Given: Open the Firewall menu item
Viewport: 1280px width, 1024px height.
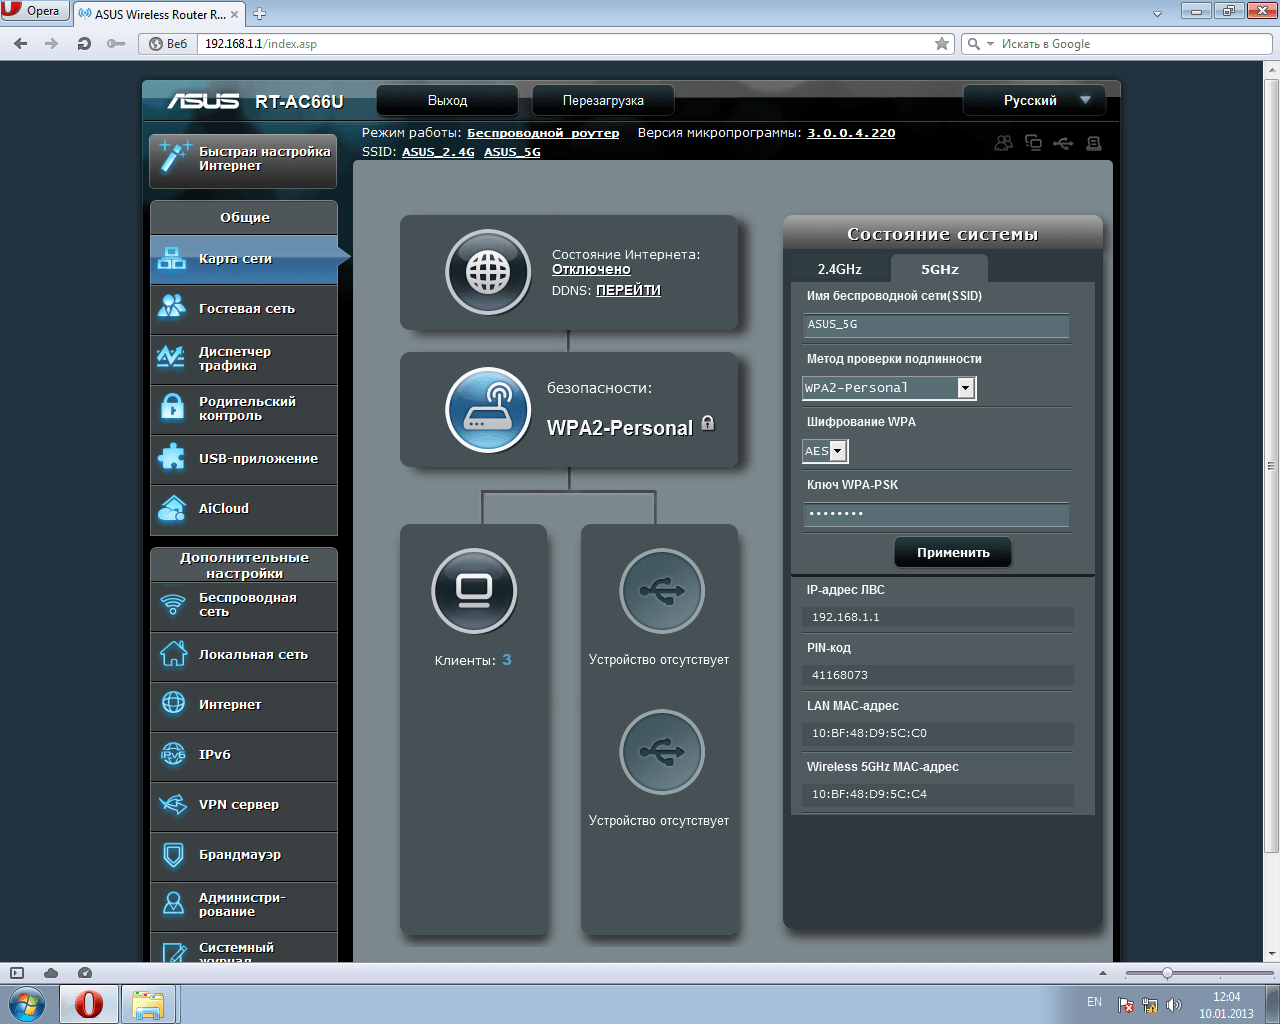Looking at the screenshot, I should 244,855.
